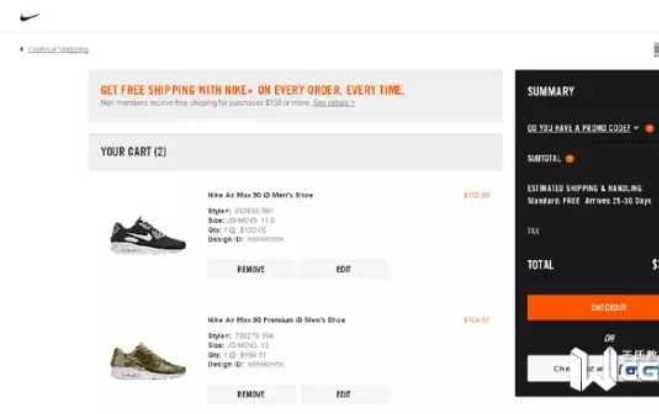The image size is (659, 414).
Task: Edit the Air Max 90 Premium iD shoe
Action: (343, 394)
